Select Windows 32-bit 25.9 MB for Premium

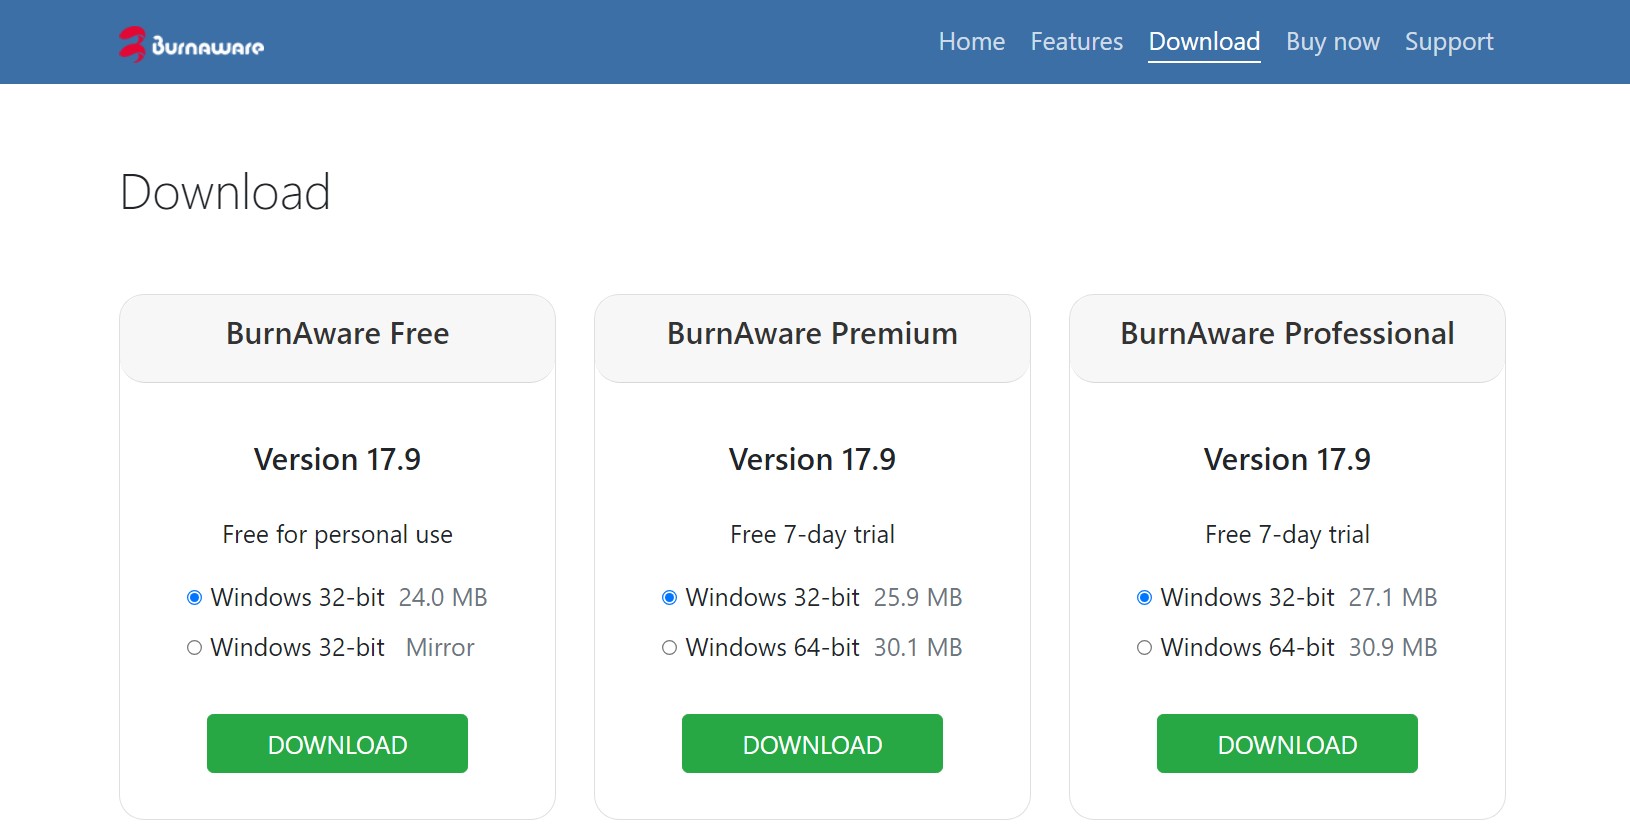click(x=669, y=598)
